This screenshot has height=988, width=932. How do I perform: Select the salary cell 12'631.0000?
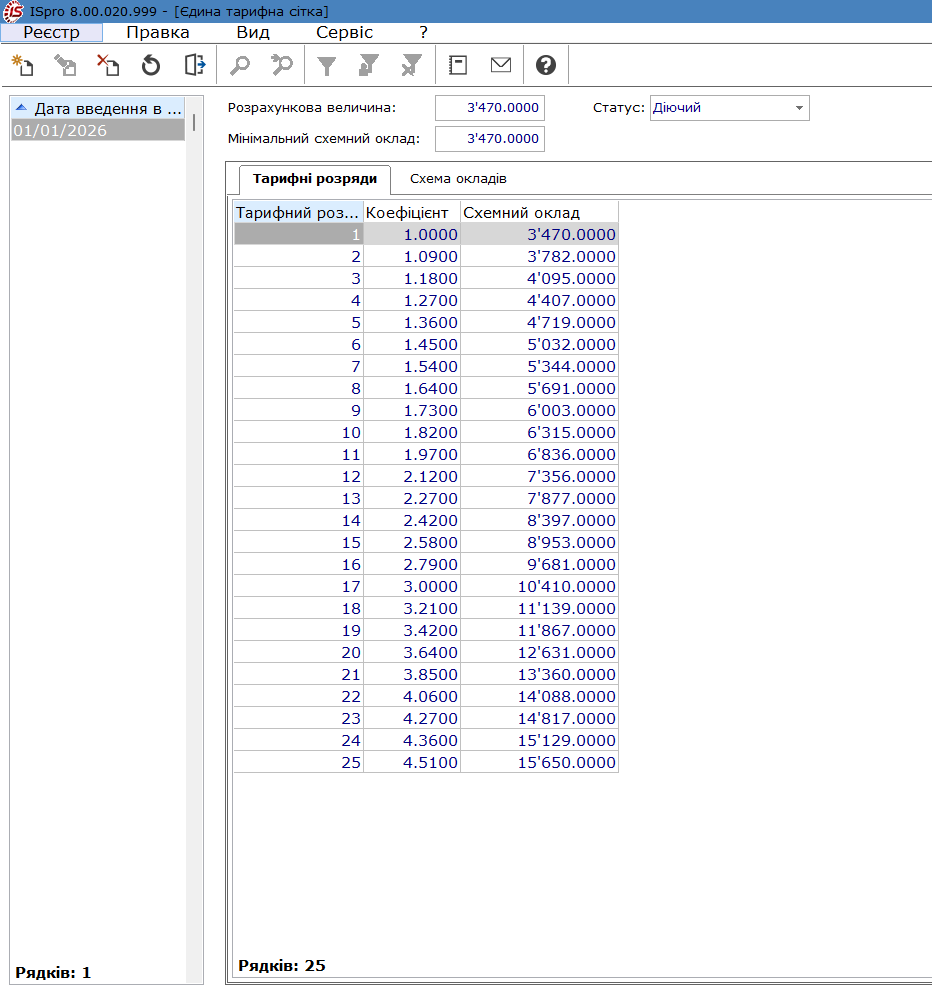point(539,652)
